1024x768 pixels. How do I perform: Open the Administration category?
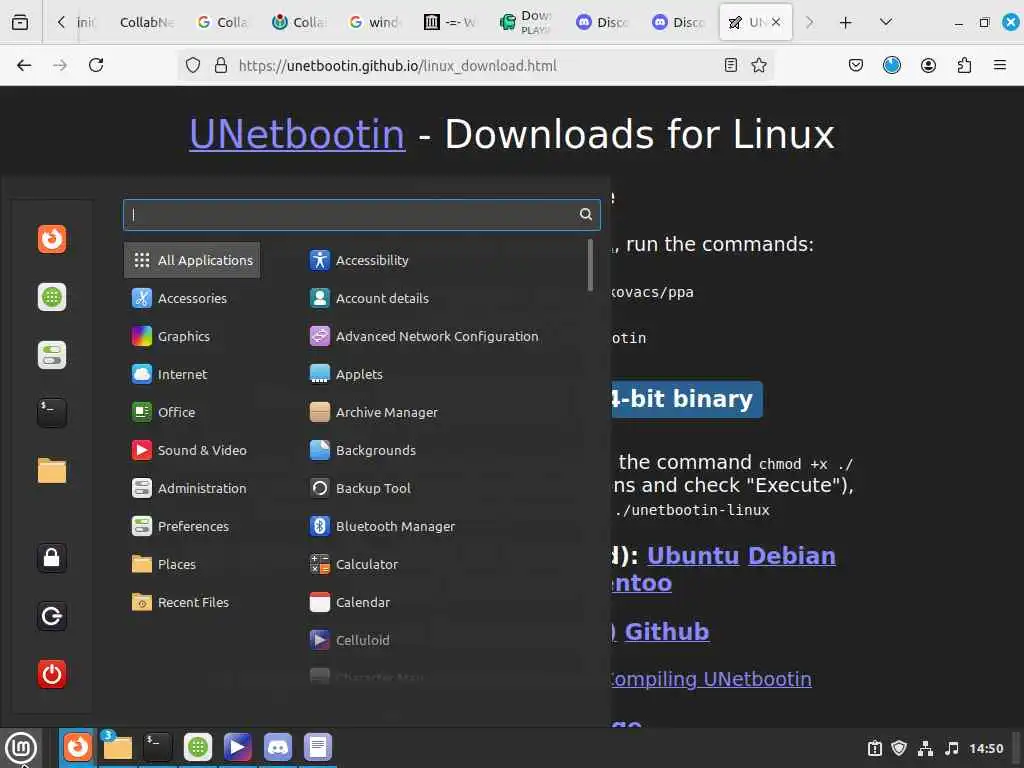(192, 488)
